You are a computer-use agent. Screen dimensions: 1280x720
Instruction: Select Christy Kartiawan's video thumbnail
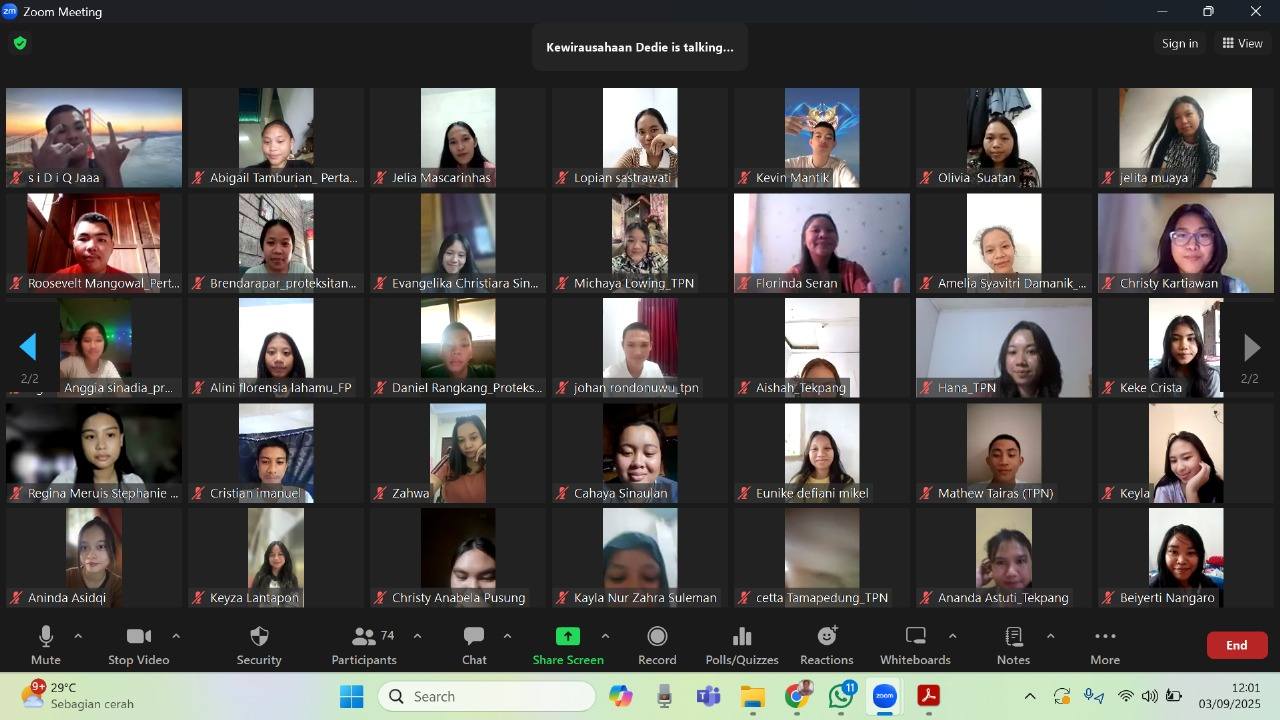1185,242
